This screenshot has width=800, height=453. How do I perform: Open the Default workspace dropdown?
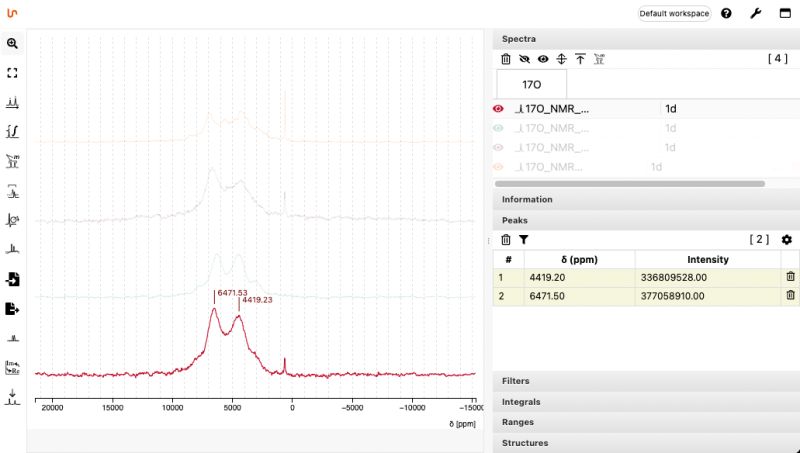674,13
